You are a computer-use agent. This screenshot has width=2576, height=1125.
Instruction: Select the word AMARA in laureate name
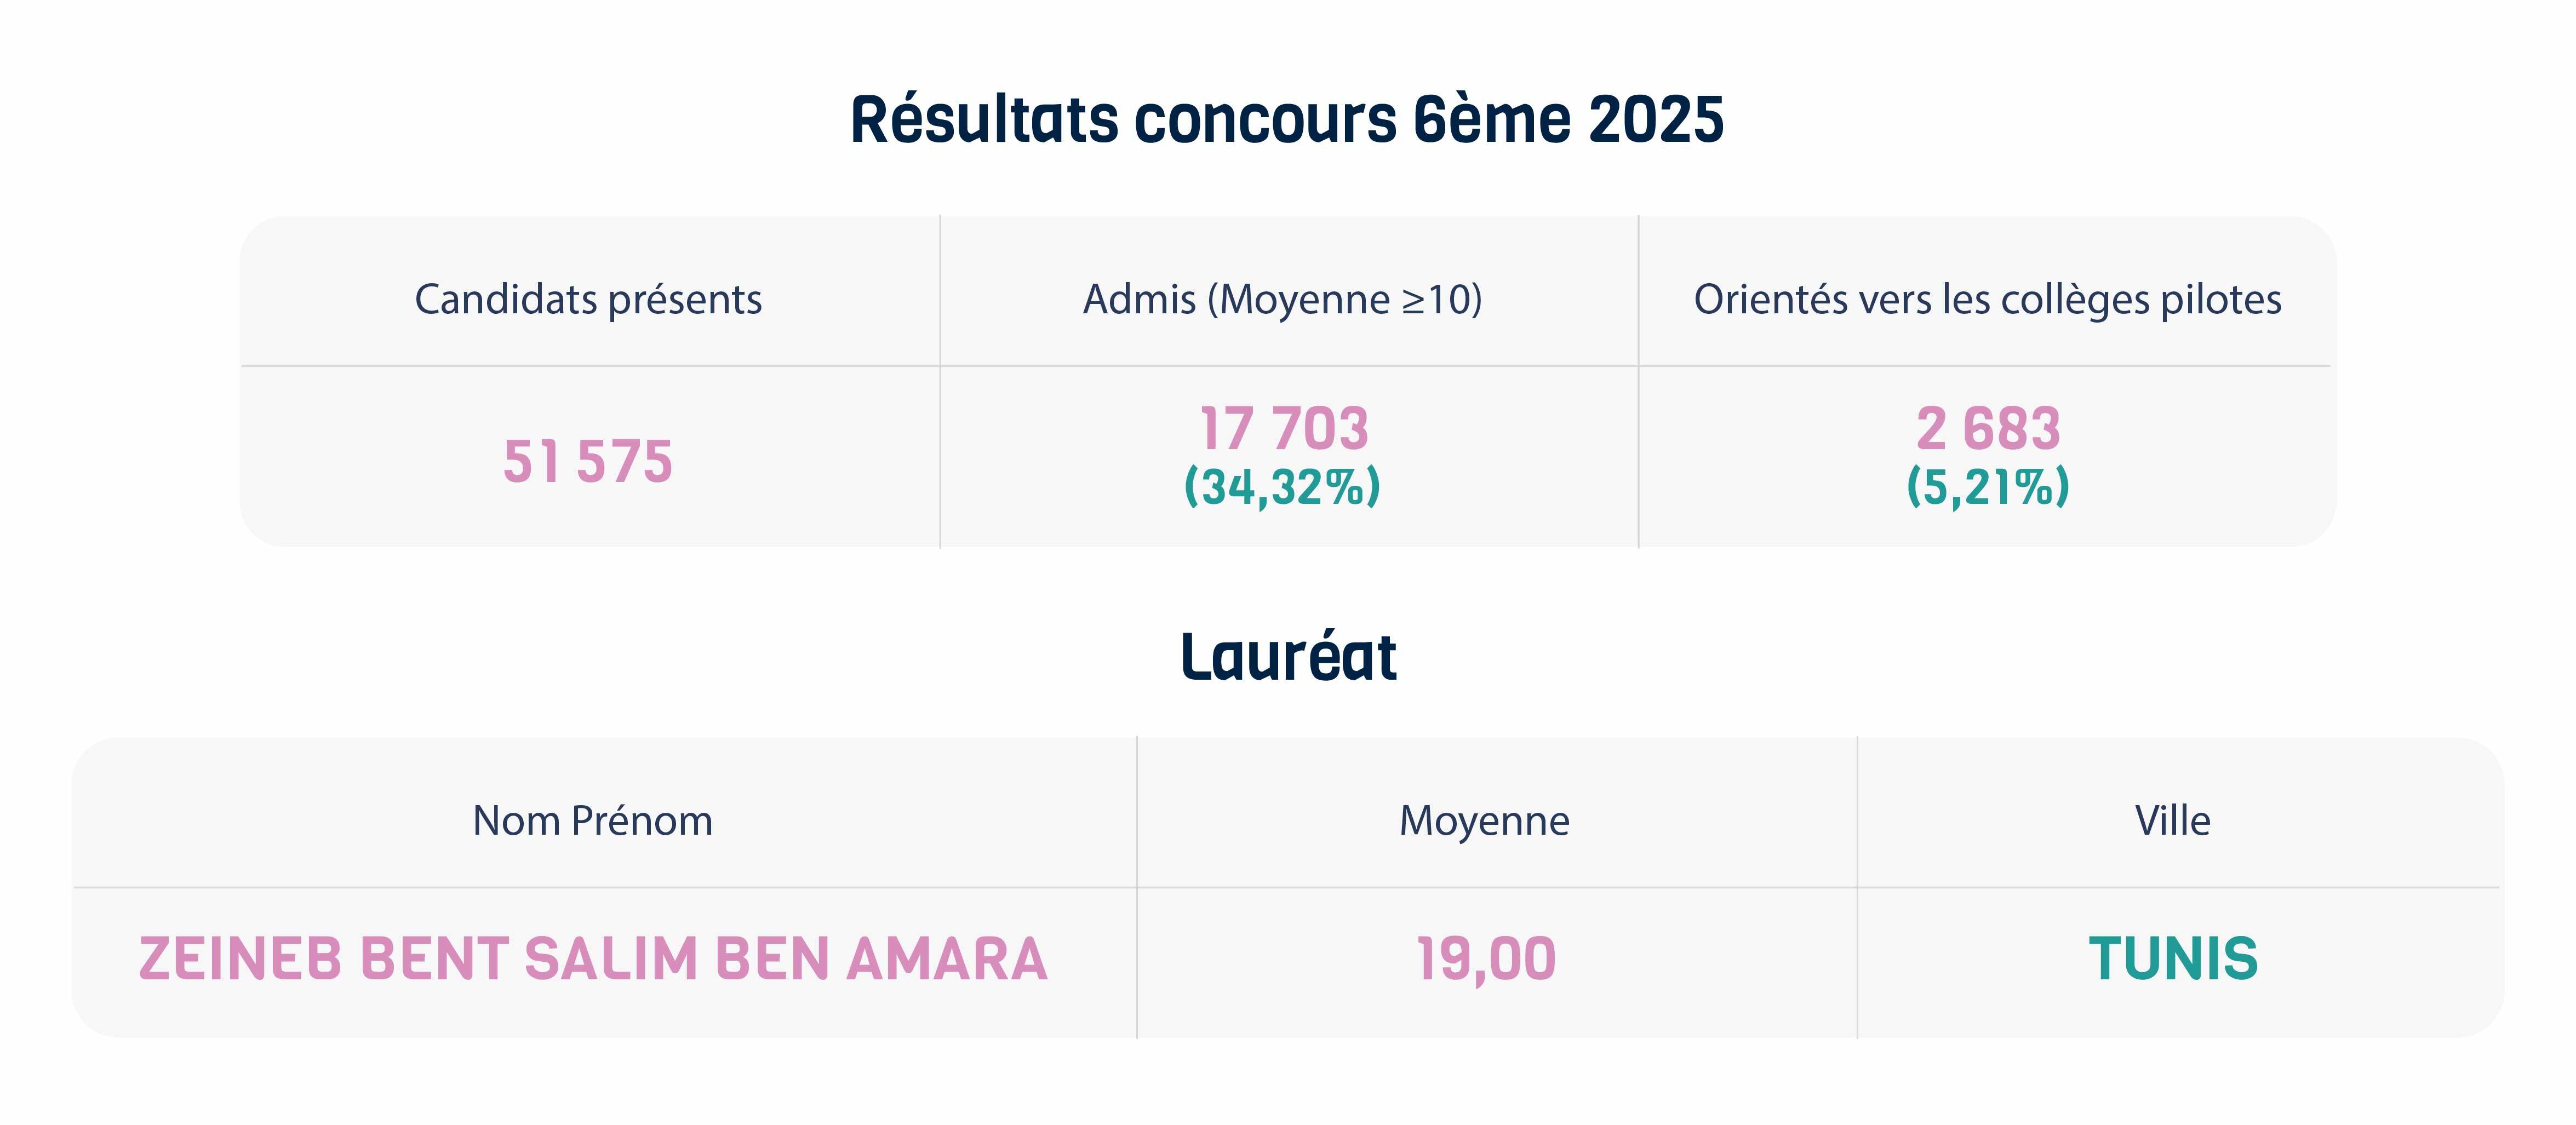pyautogui.click(x=947, y=958)
